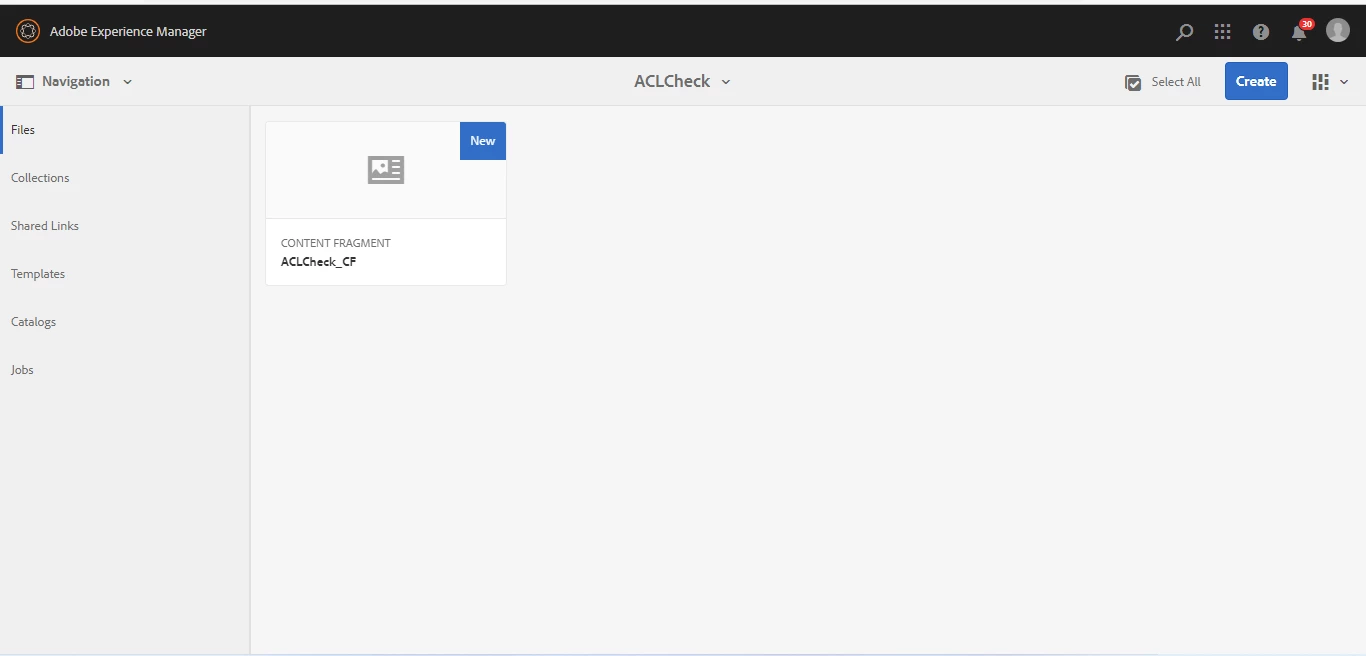The height and width of the screenshot is (656, 1366).
Task: Select Shared Links in the side navigation
Action: 125,226
